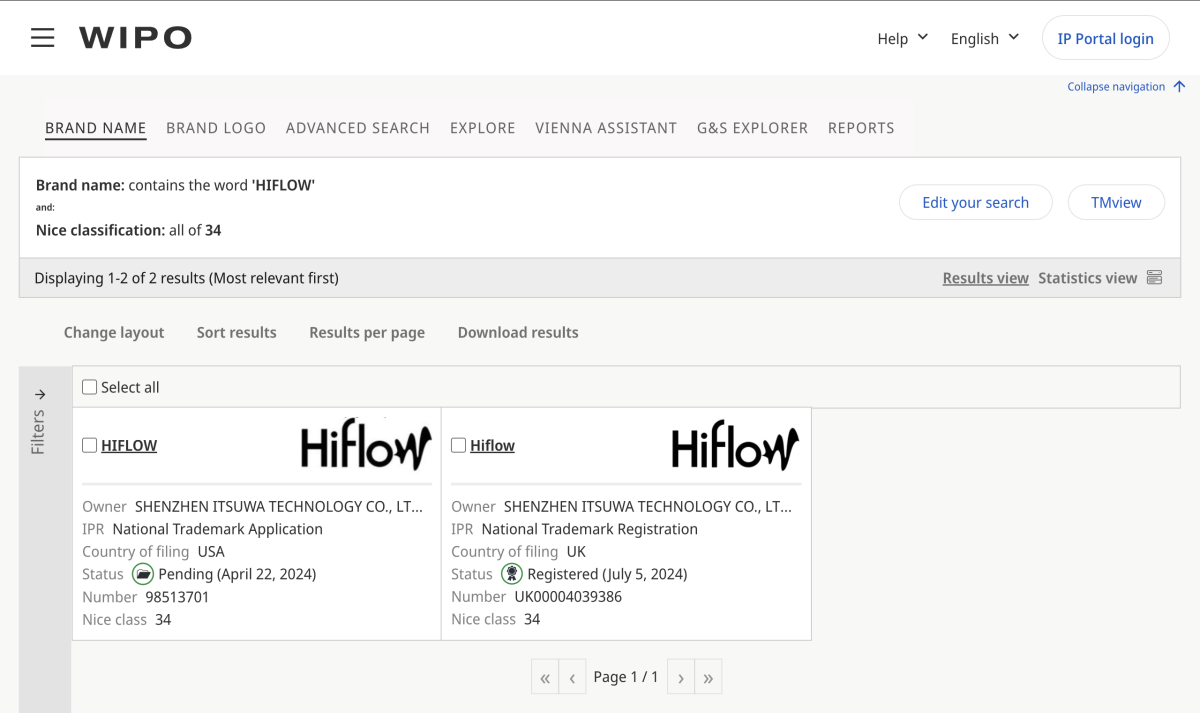Select the Hiflow UK result checkbox
Viewport: 1200px width, 713px height.
[459, 446]
